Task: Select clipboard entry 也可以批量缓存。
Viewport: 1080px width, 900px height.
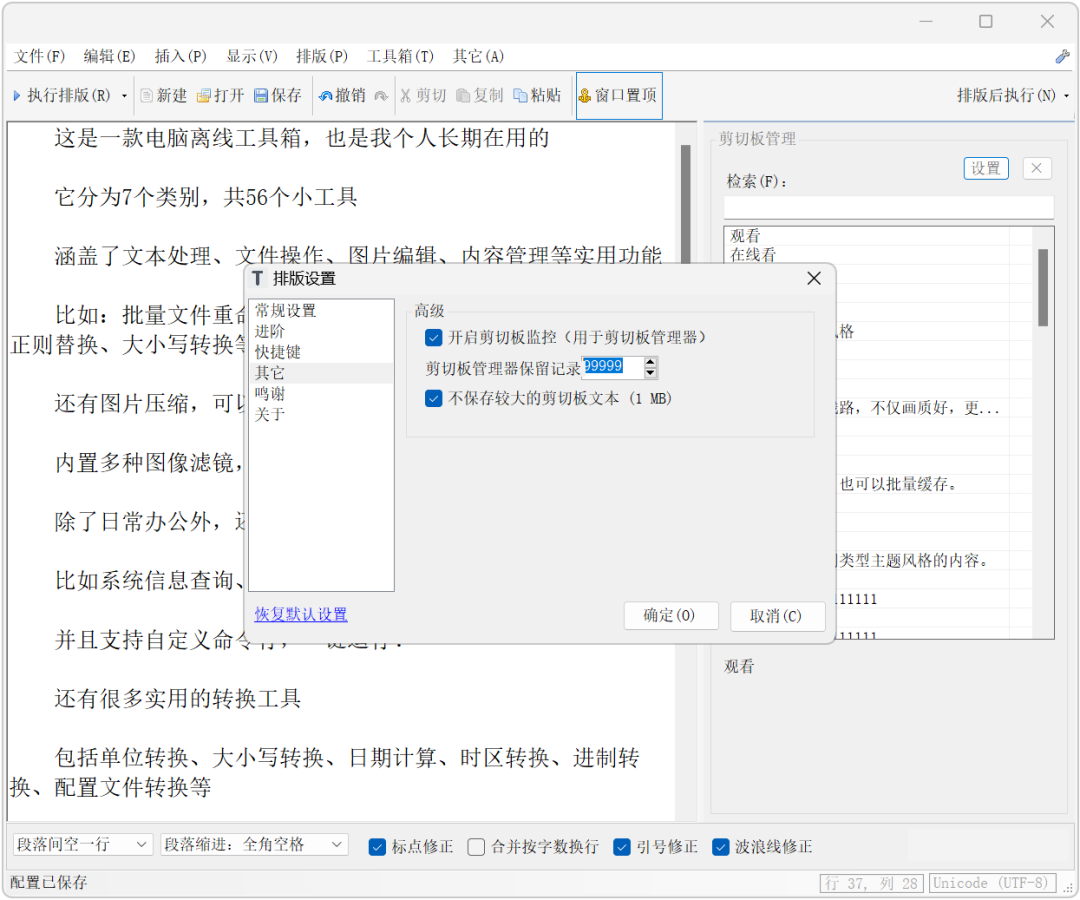Action: [x=898, y=484]
